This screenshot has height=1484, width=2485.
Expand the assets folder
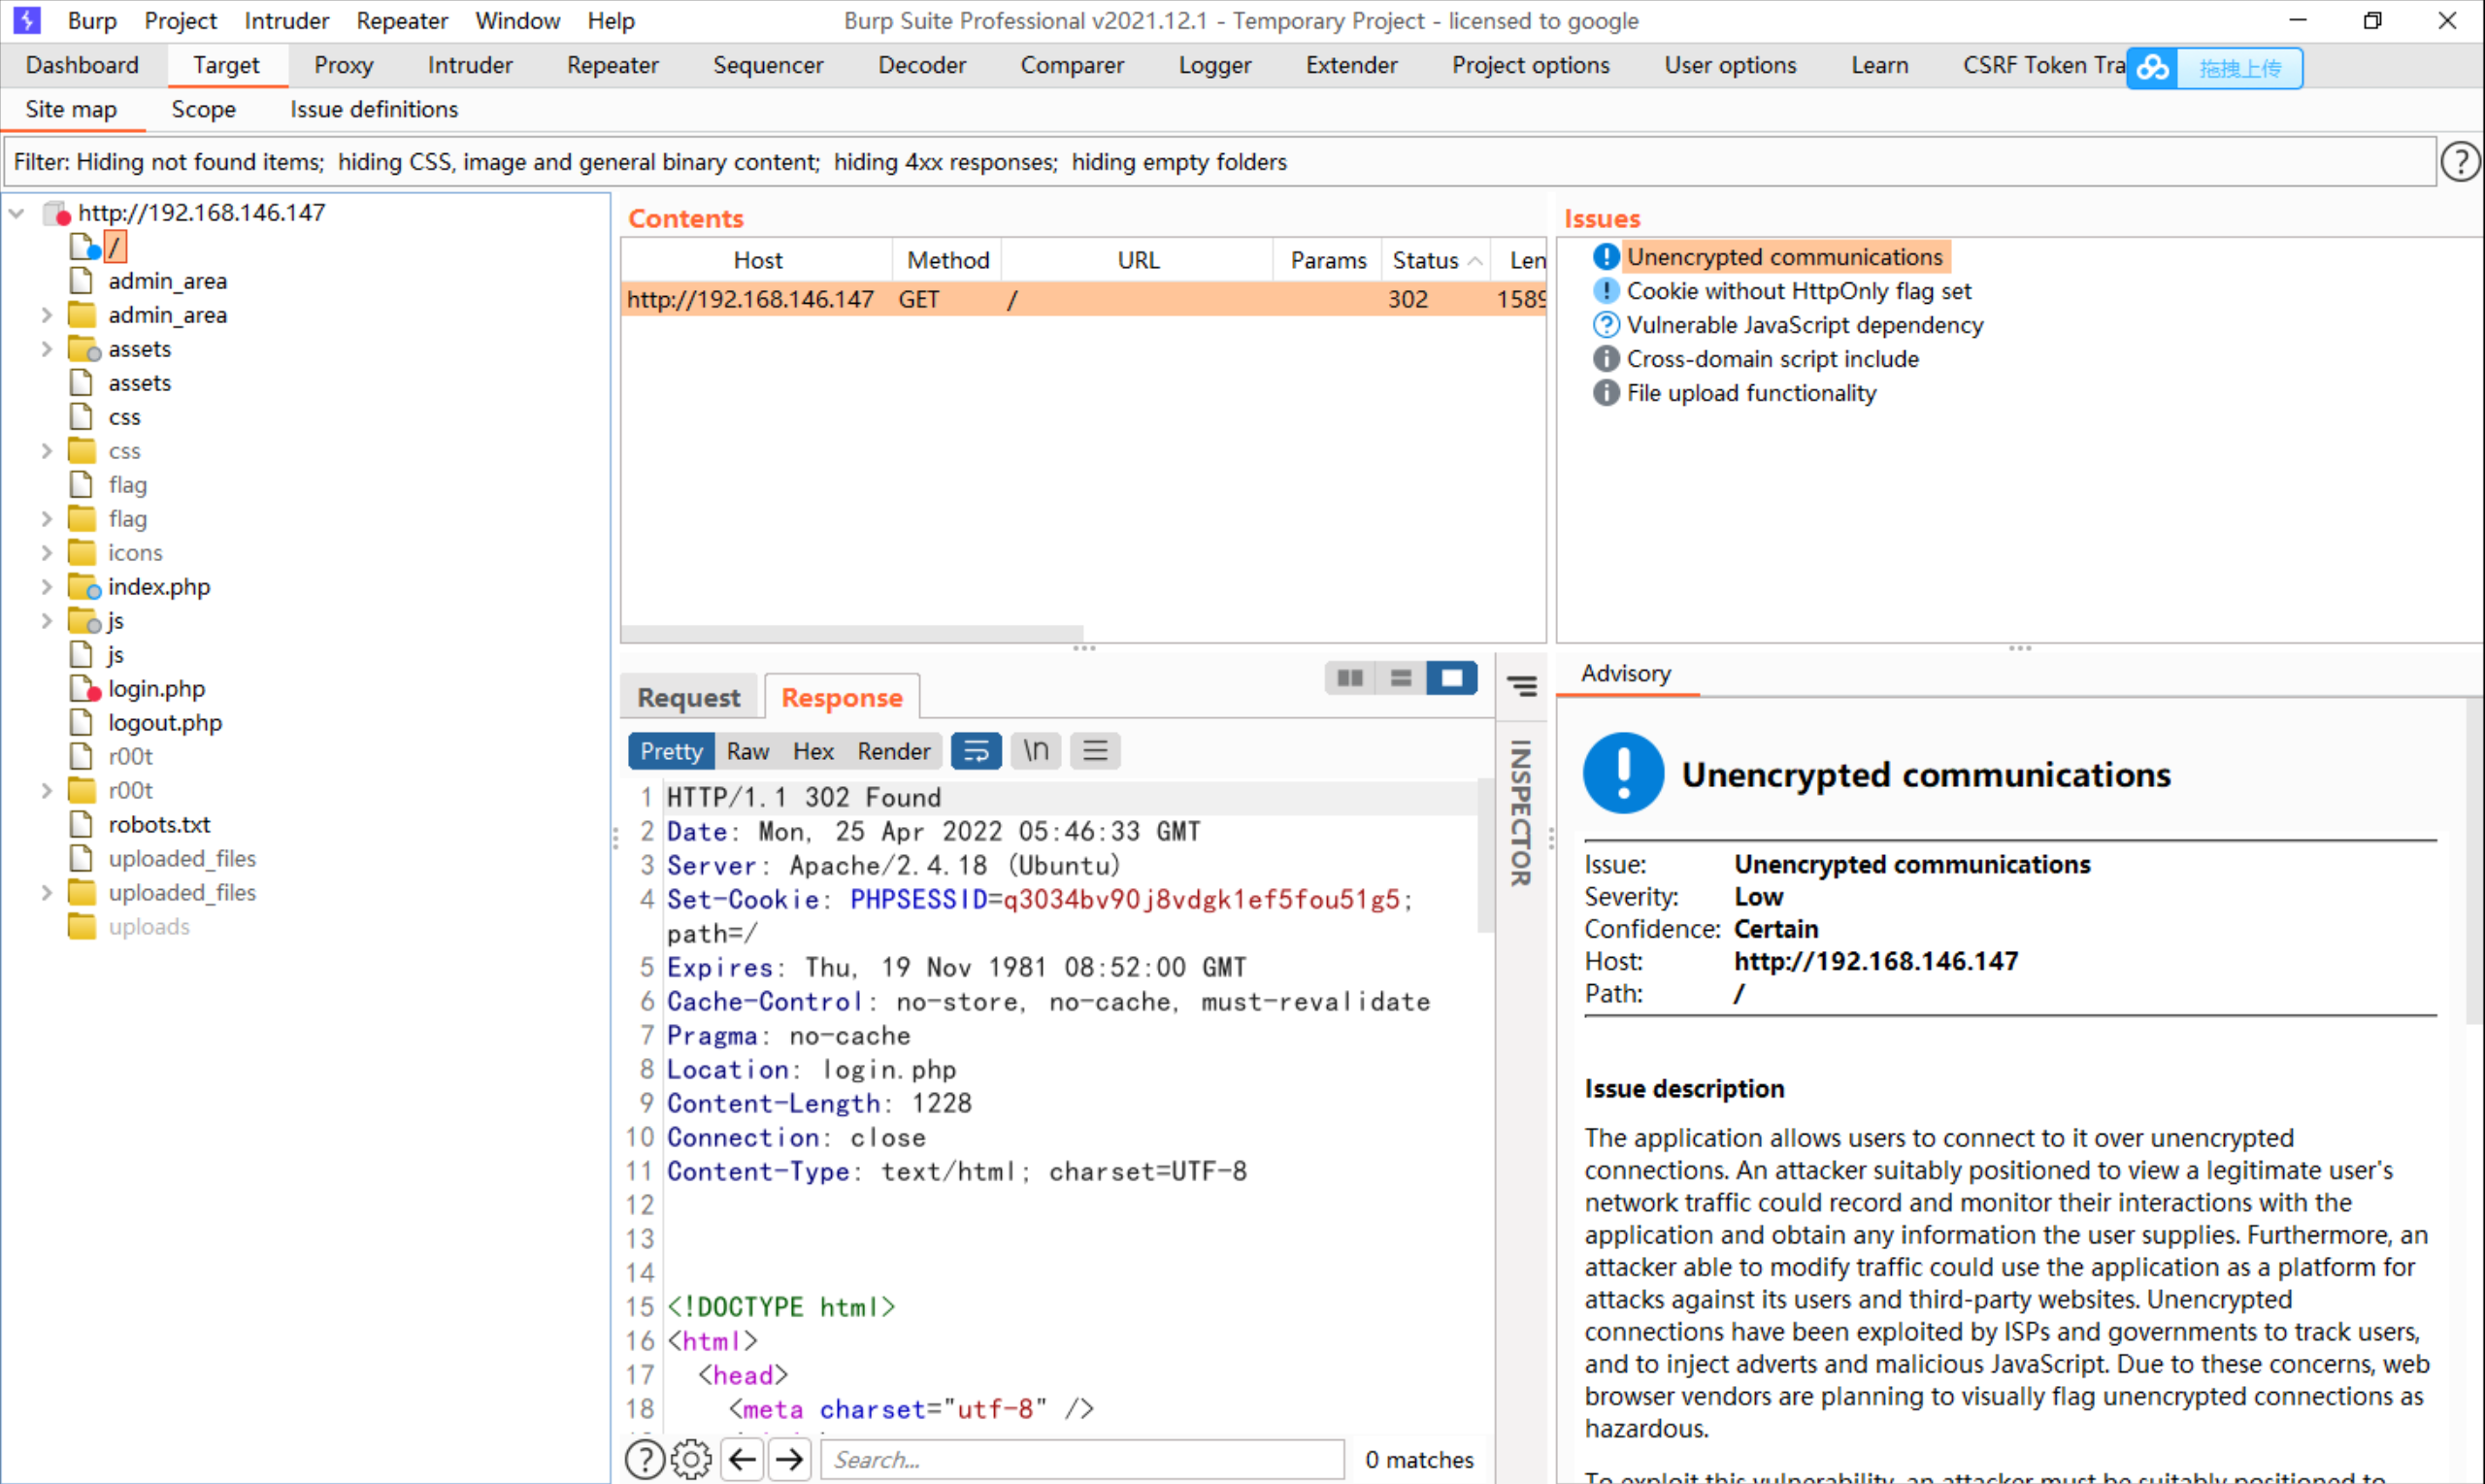(46, 349)
